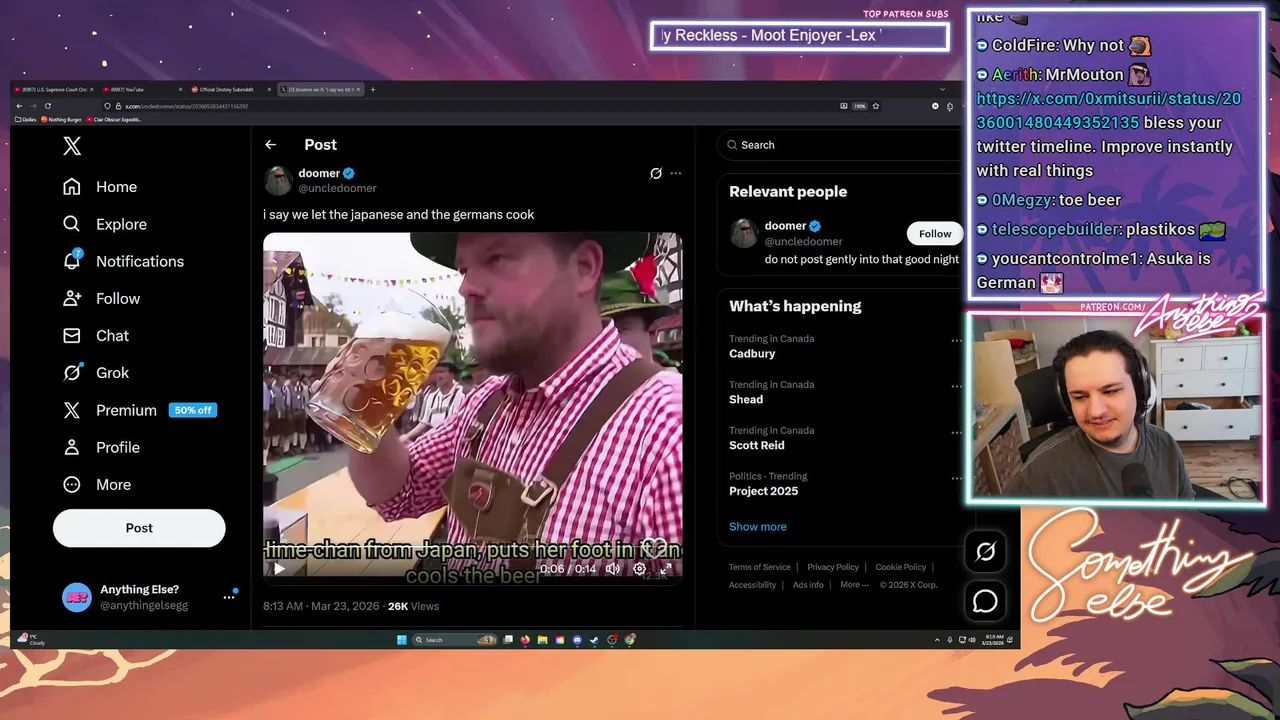Viewport: 1280px width, 720px height.
Task: Click the Grok icon on doomer's post
Action: 656,173
